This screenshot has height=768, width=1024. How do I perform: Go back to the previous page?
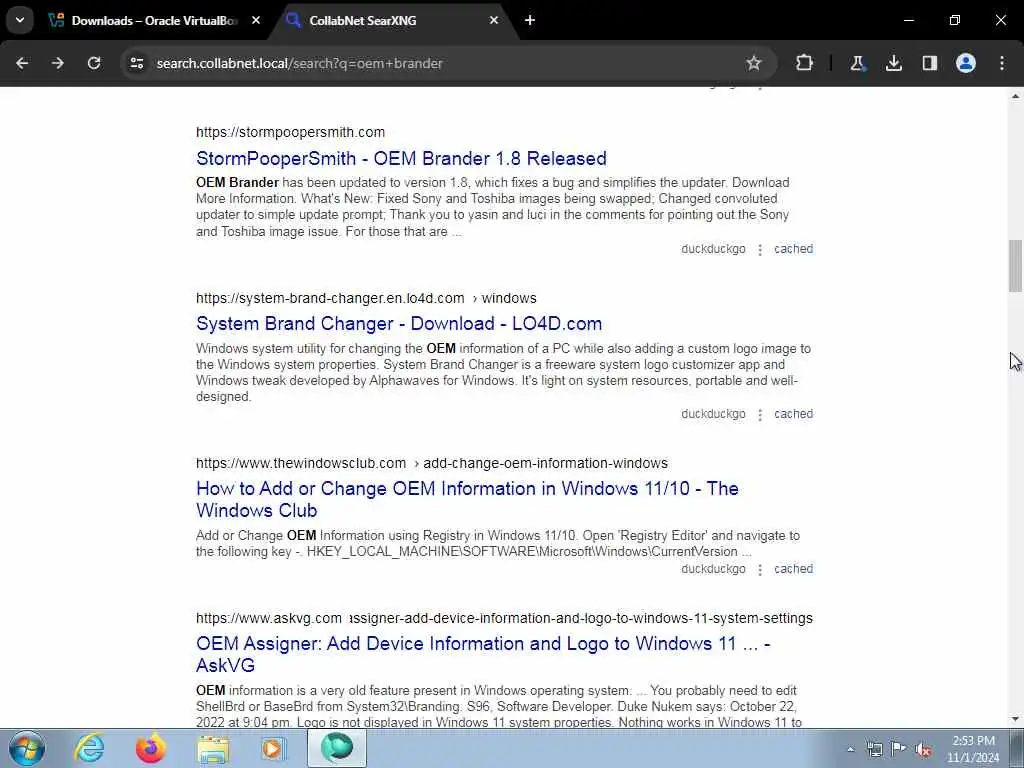tap(22, 63)
